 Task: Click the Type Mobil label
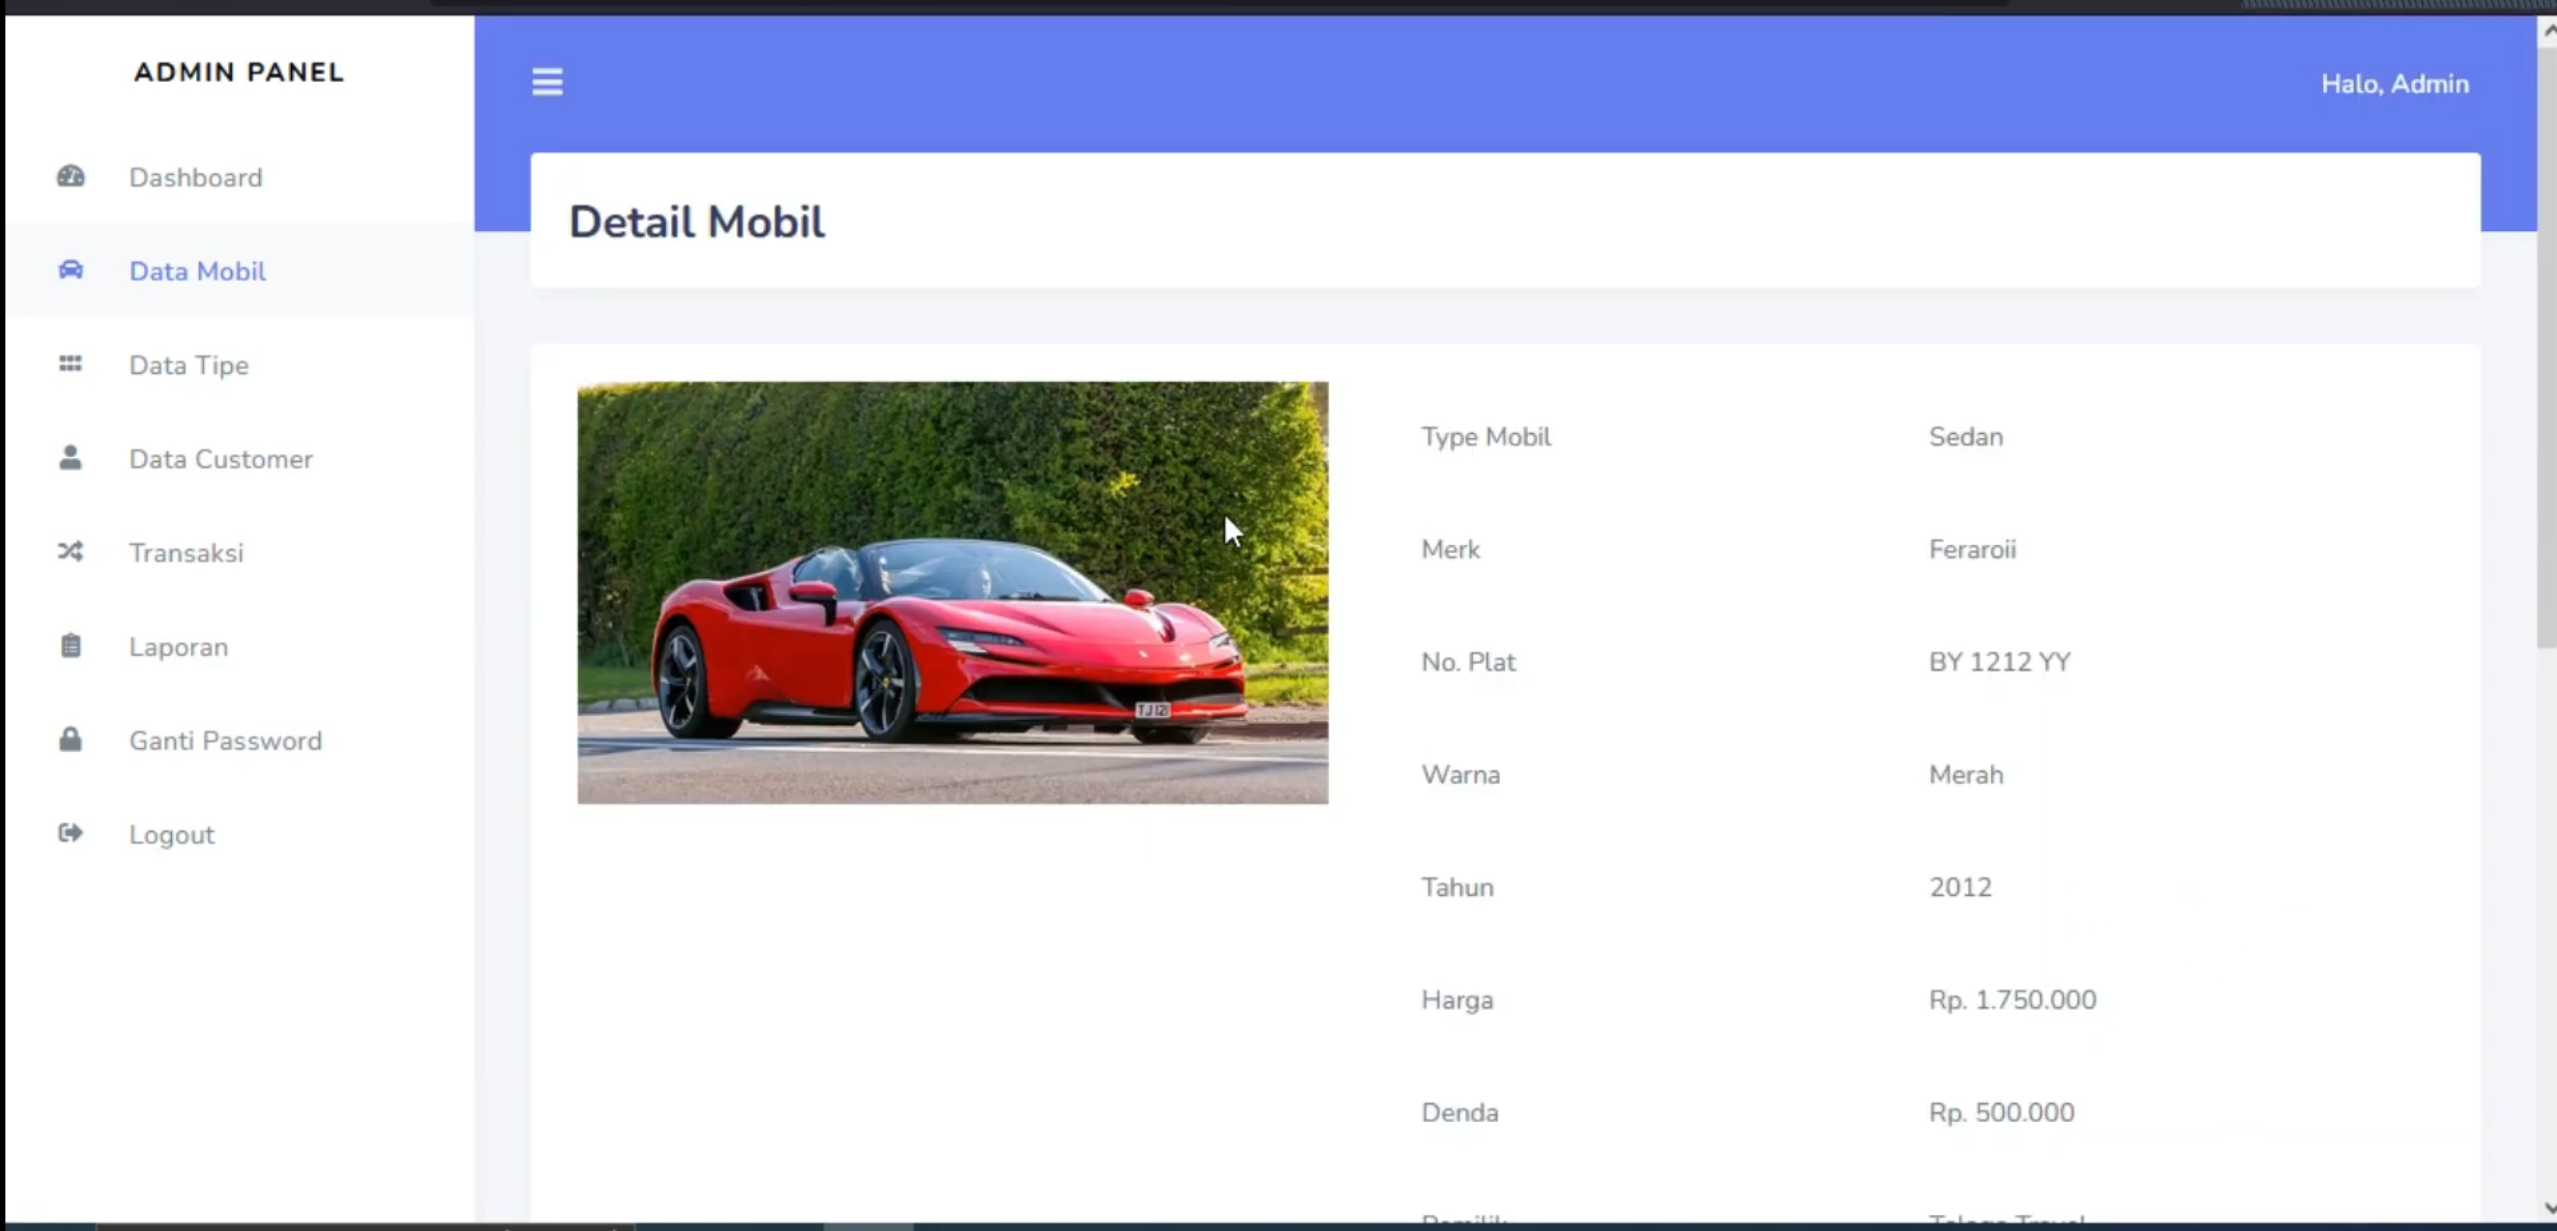(x=1486, y=437)
